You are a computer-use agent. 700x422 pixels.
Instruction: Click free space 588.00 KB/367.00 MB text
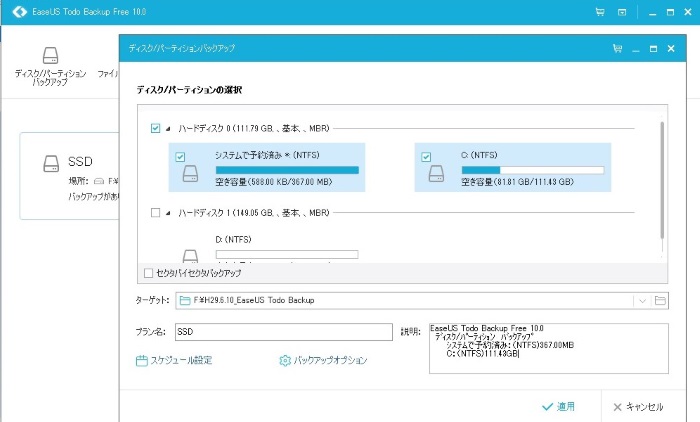[274, 182]
